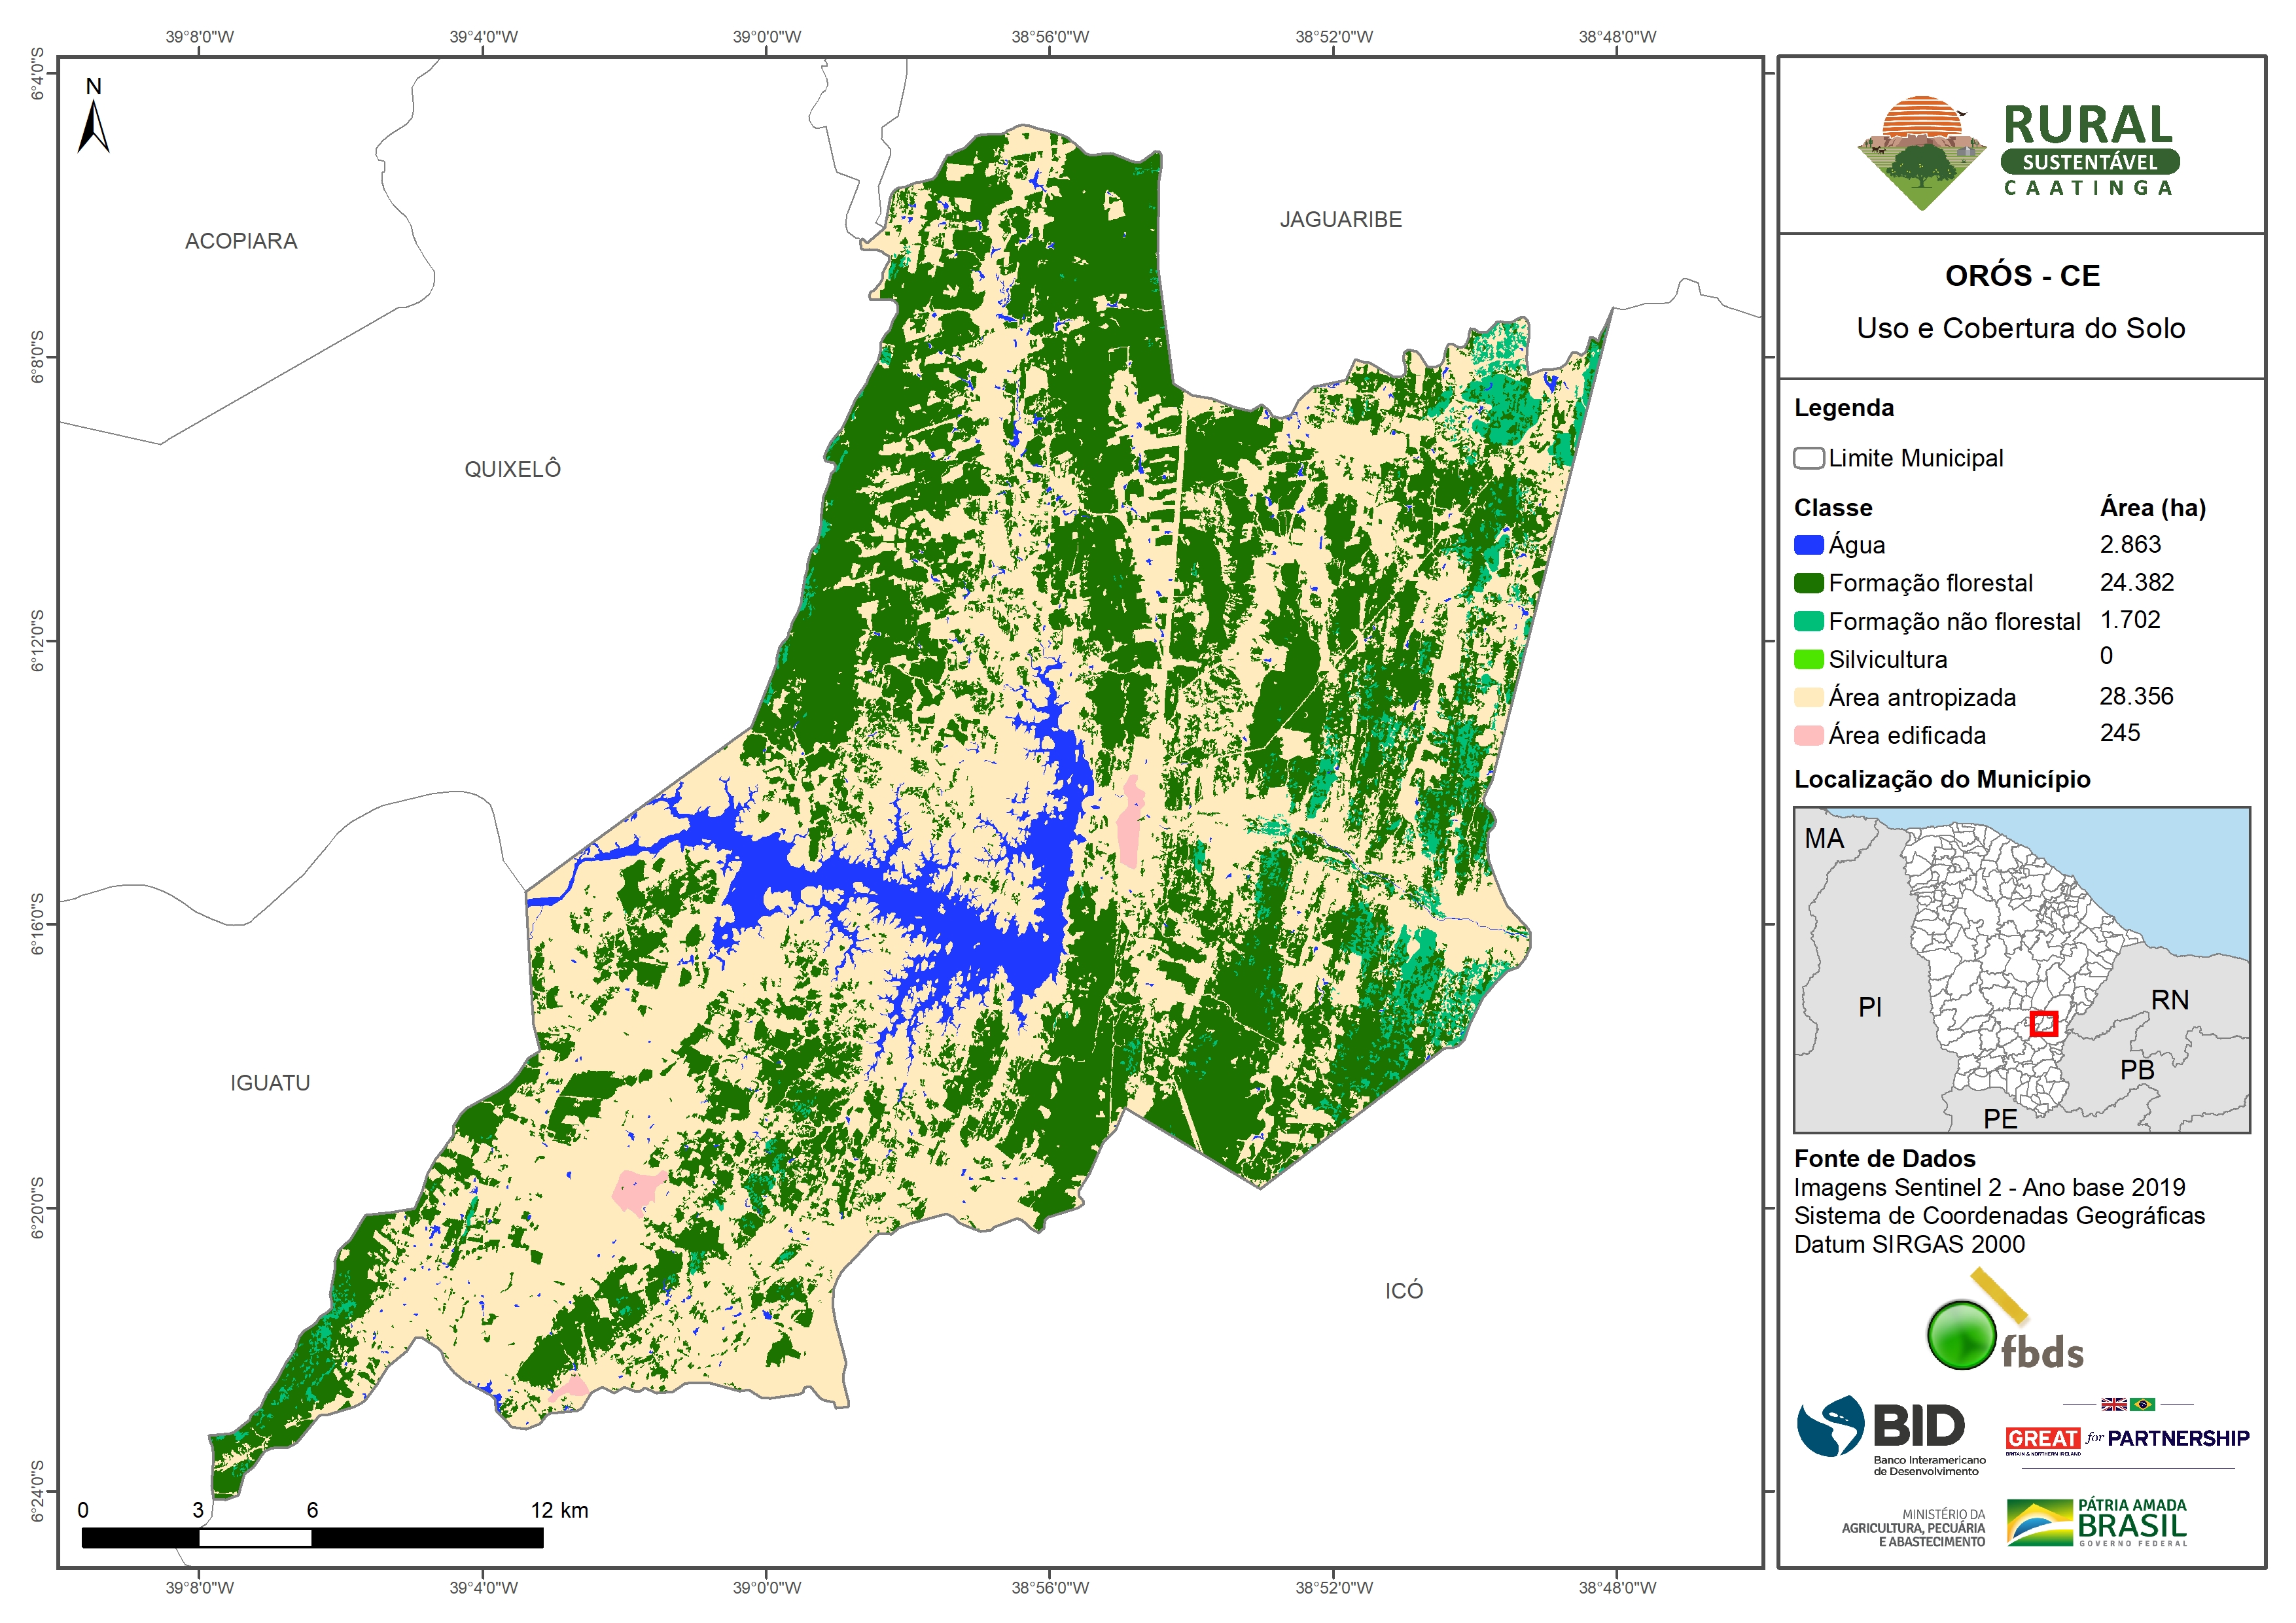Image resolution: width=2296 pixels, height=1623 pixels.
Task: Click the Formação não florestal swatch
Action: [x=1808, y=621]
